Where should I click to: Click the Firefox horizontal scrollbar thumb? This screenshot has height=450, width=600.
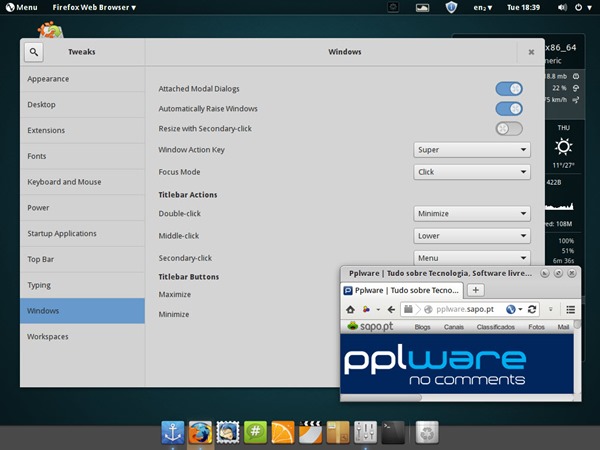click(381, 398)
